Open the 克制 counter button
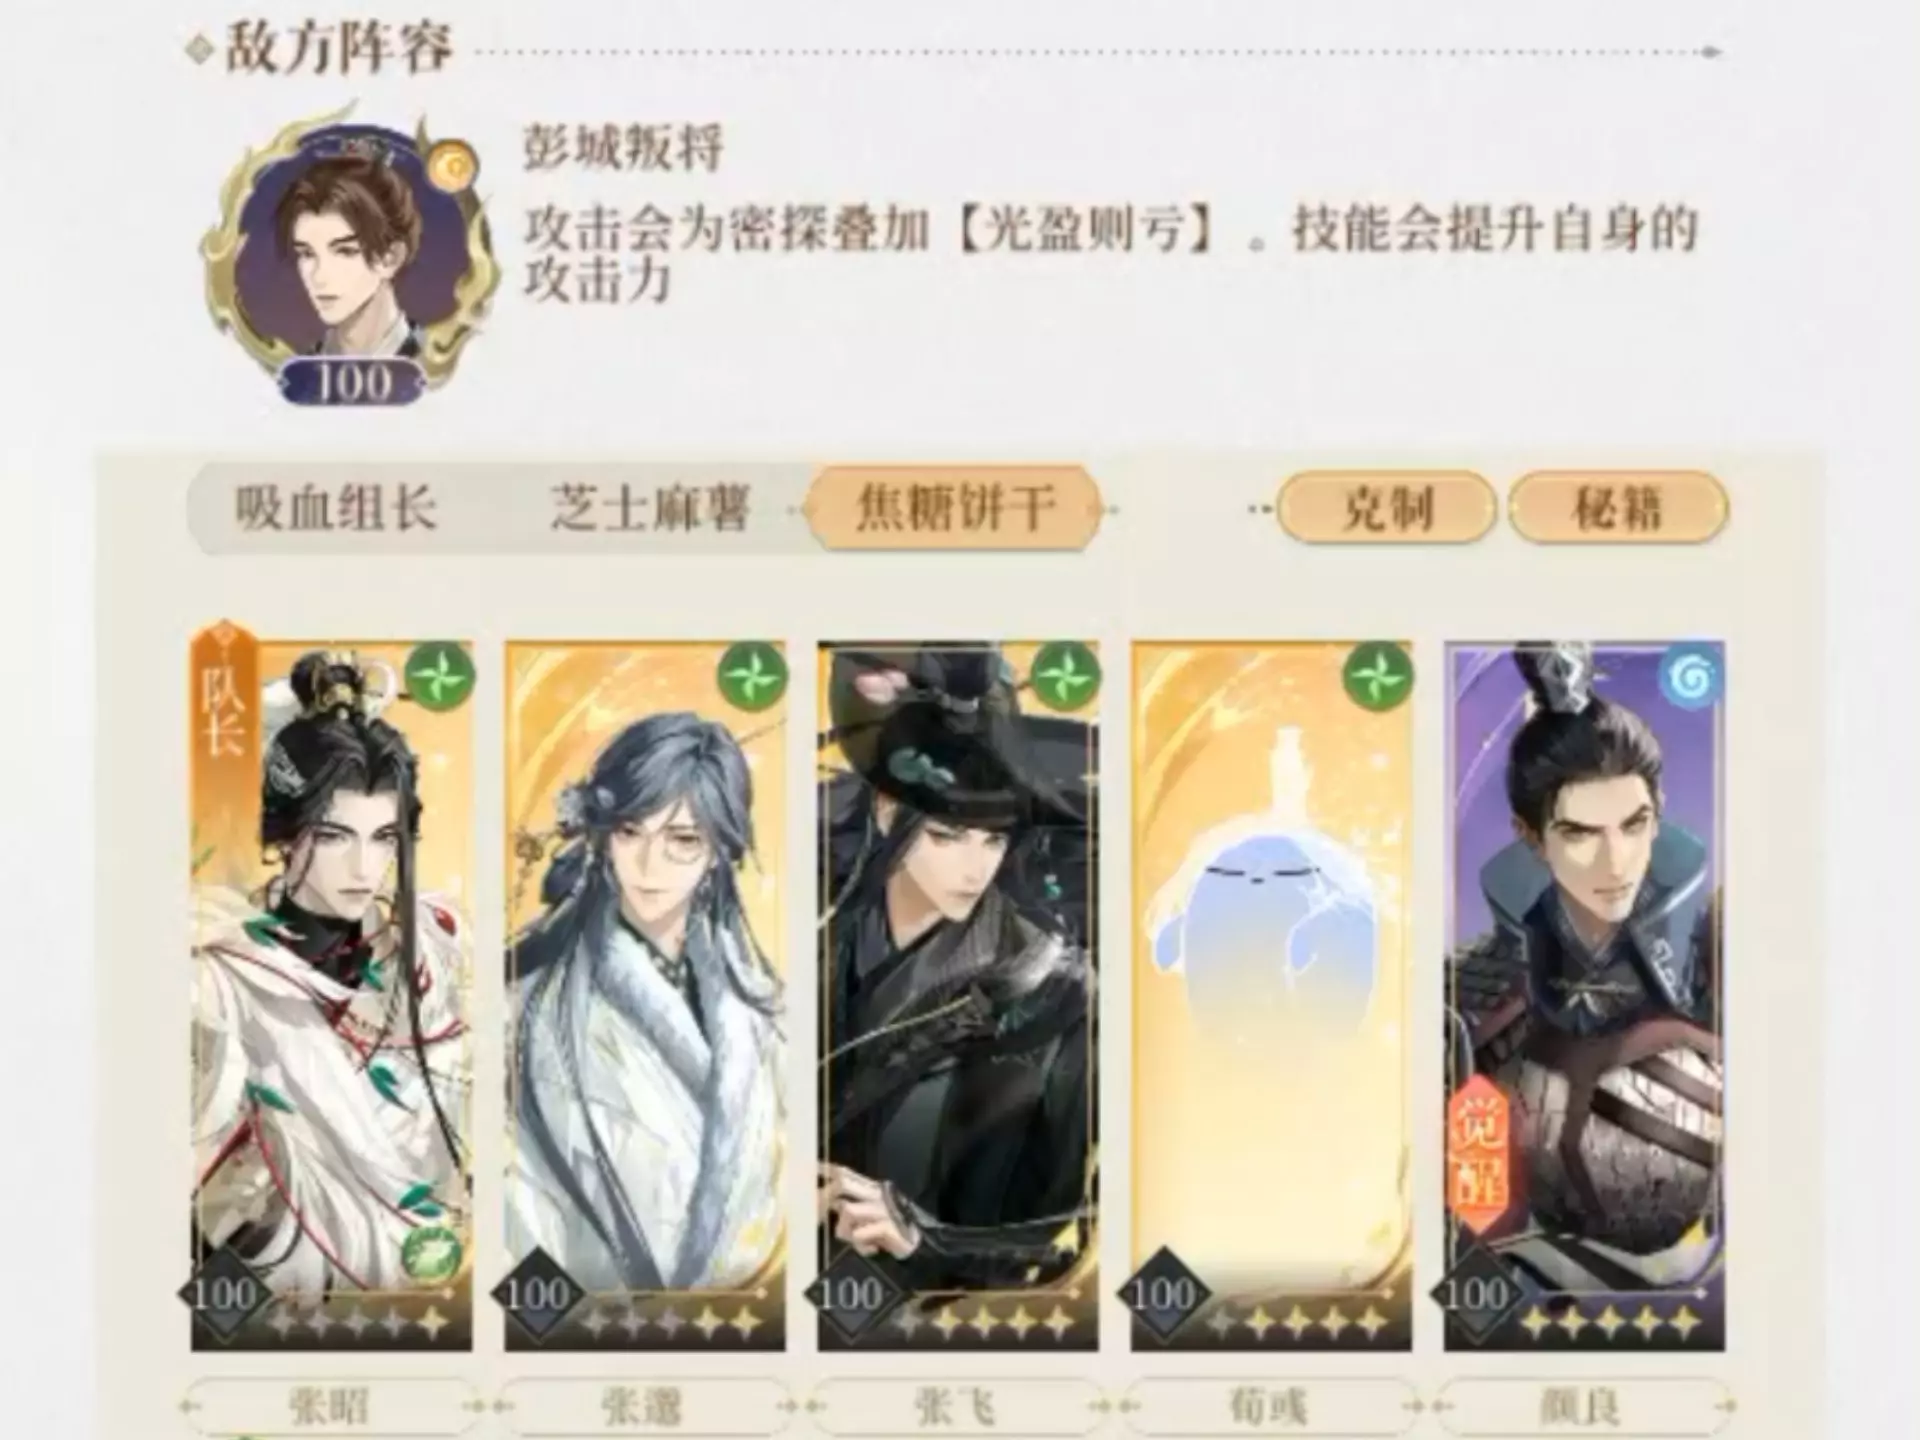 (1386, 509)
